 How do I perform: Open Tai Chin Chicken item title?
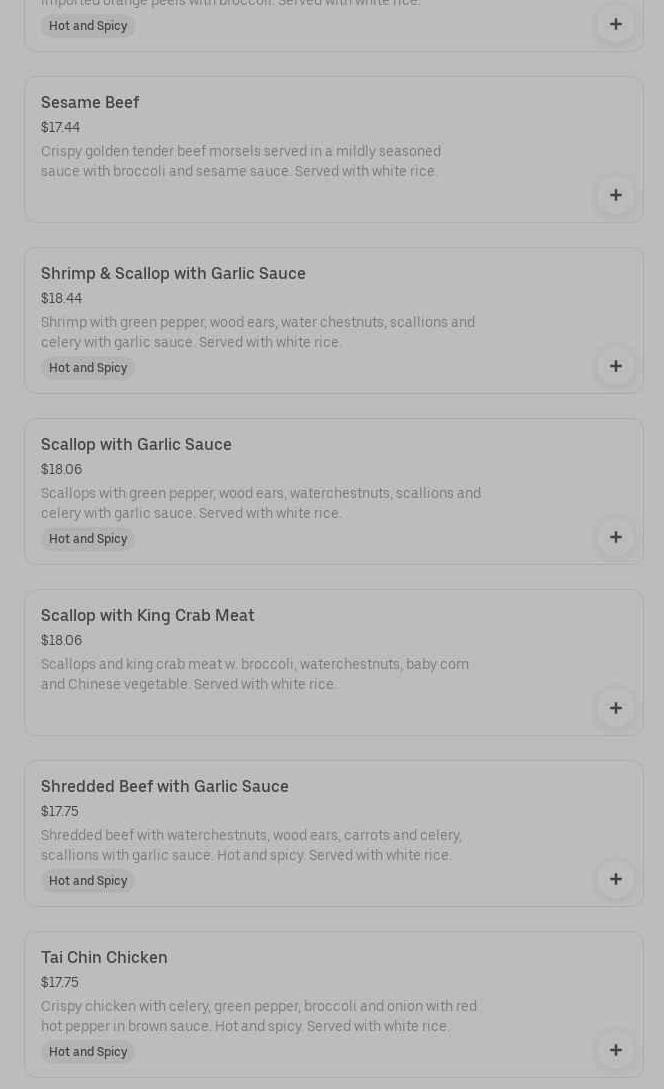pyautogui.click(x=104, y=957)
